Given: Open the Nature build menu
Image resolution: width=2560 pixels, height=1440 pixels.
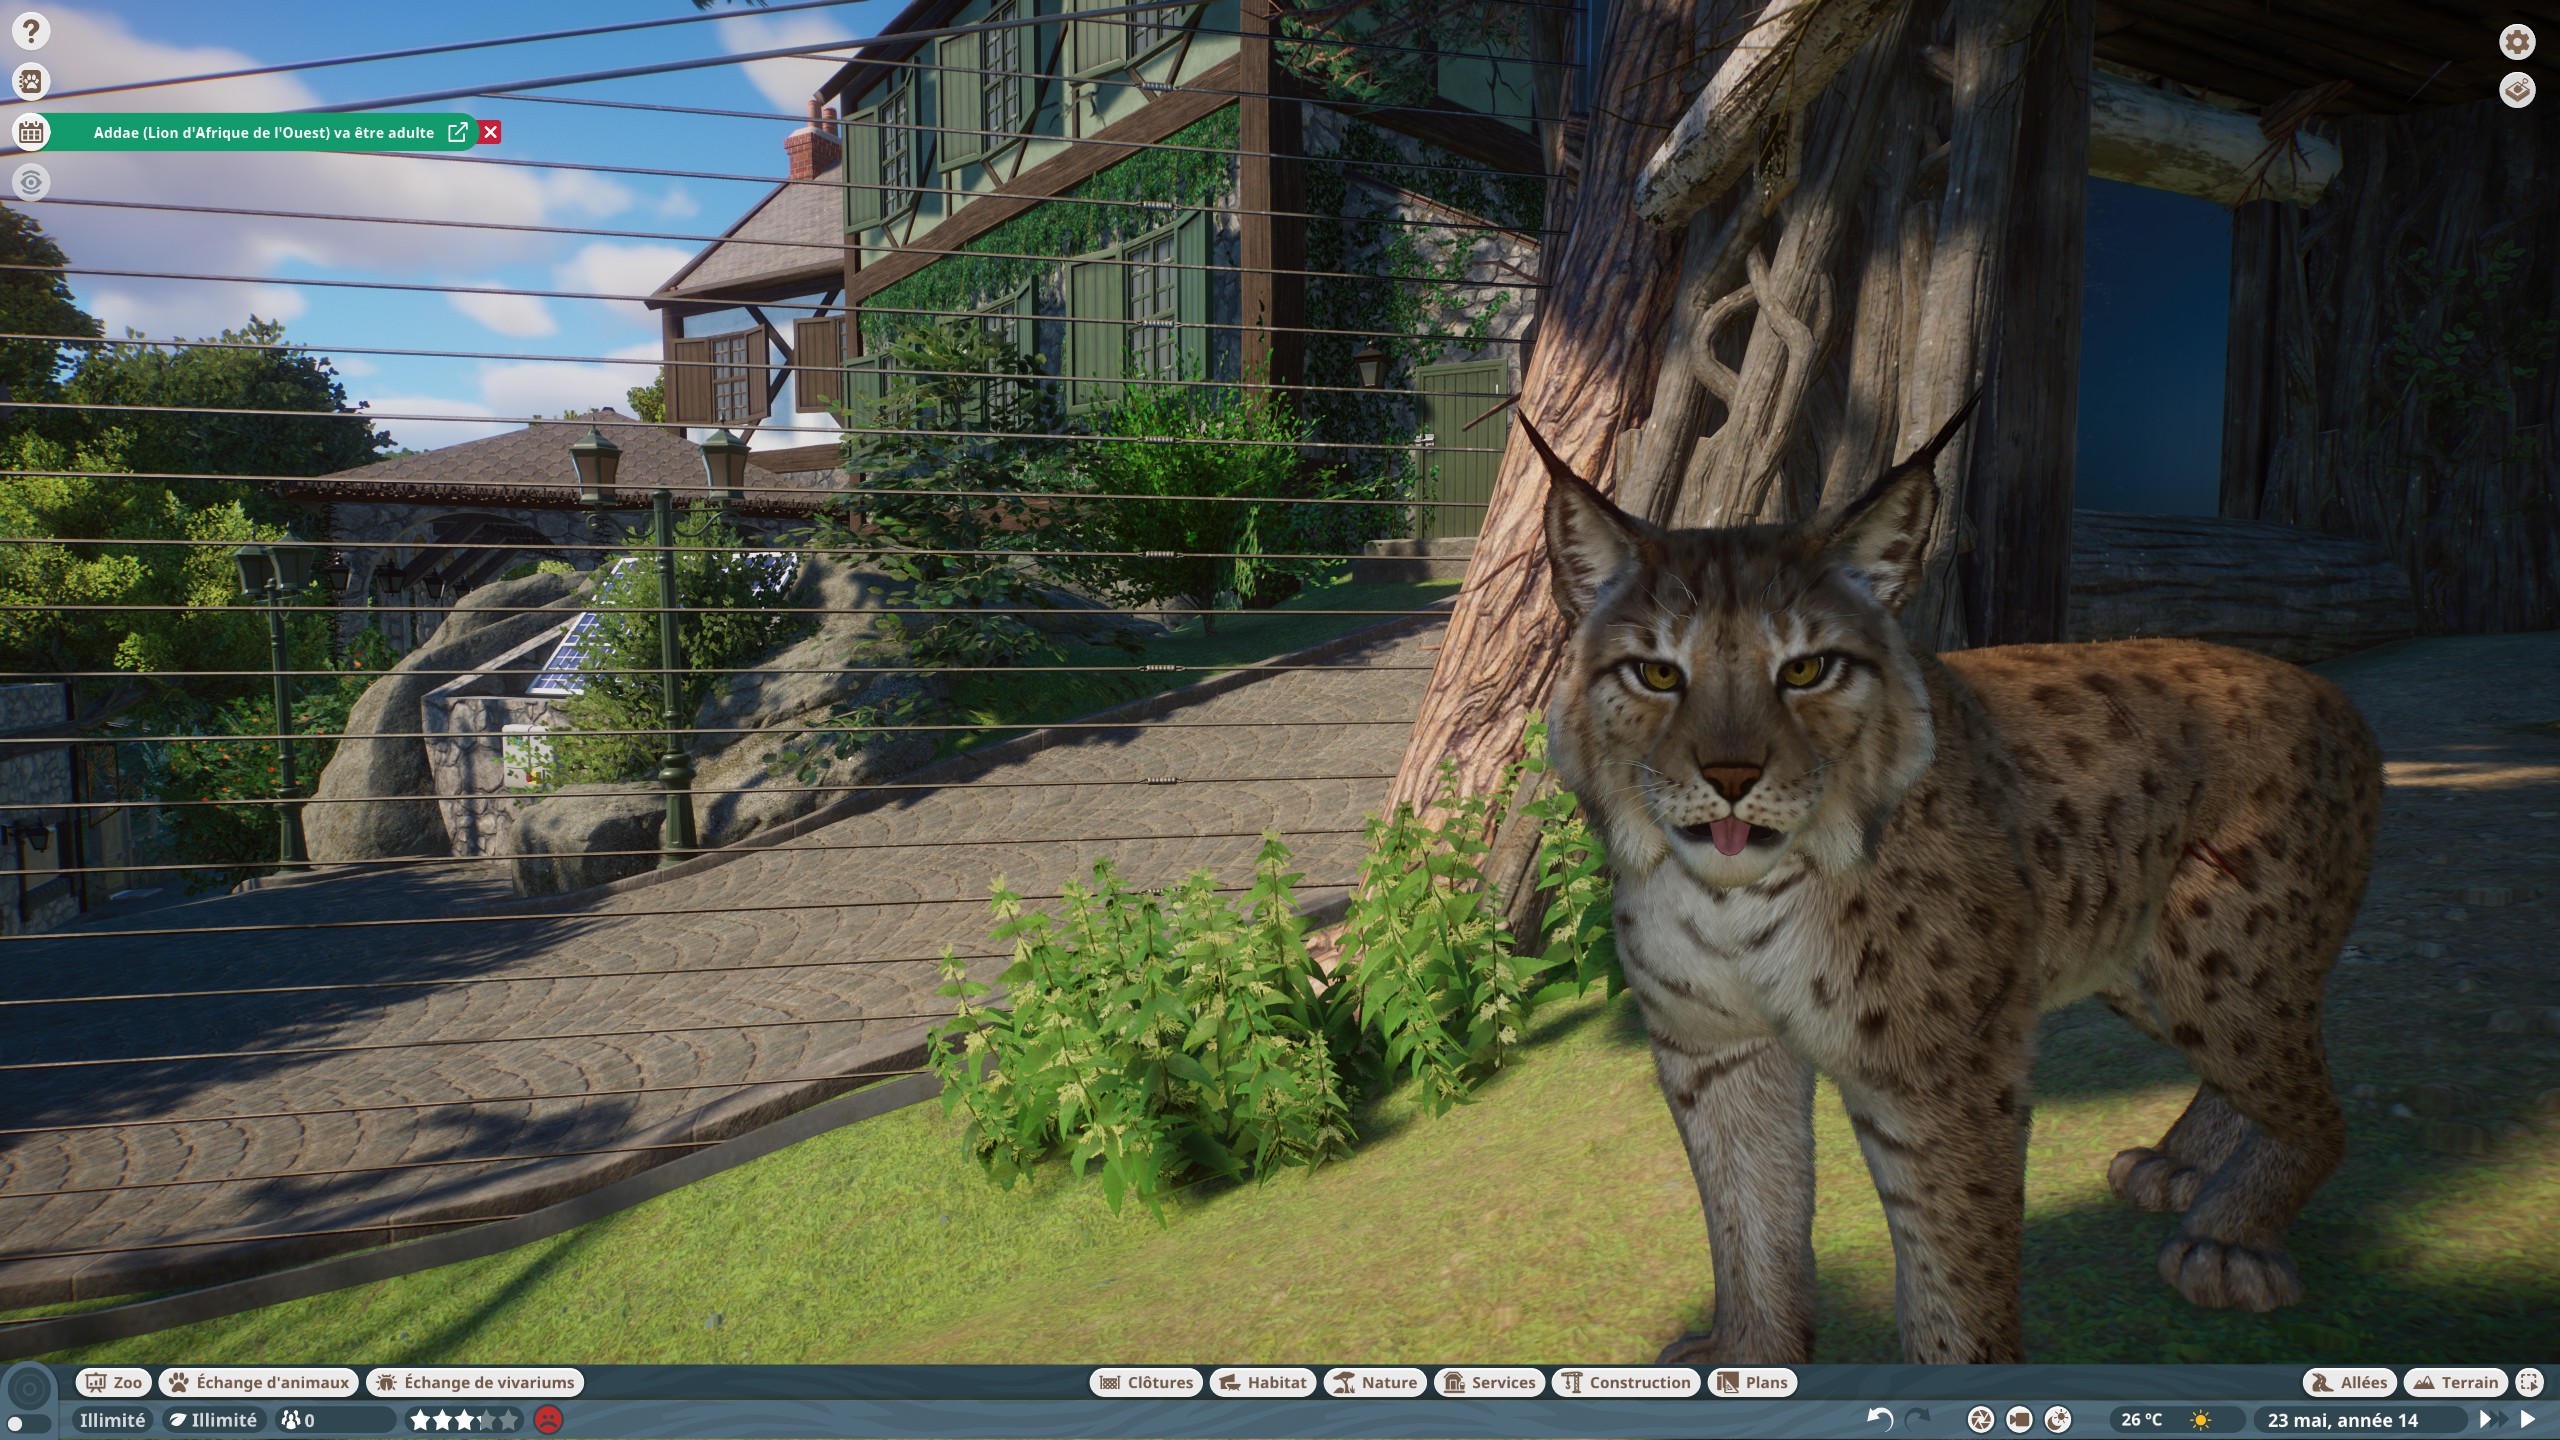Looking at the screenshot, I should 1375,1382.
